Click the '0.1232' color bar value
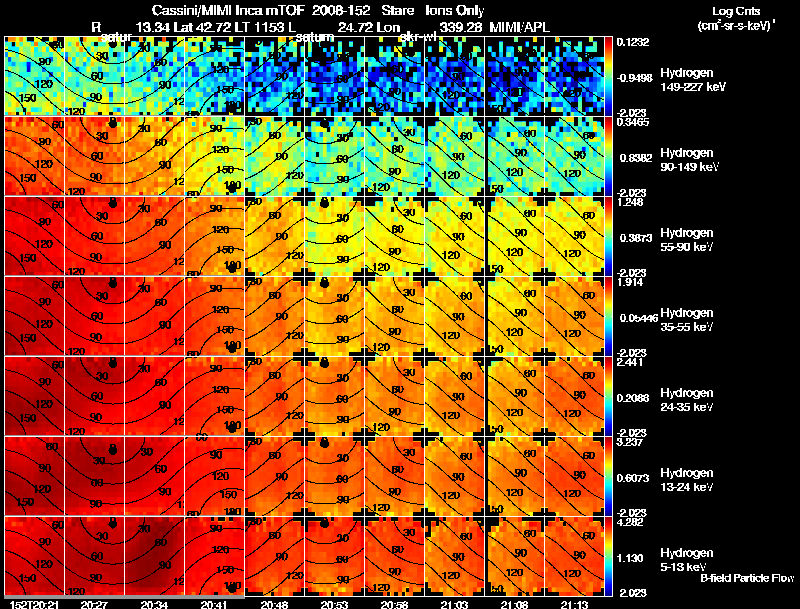 point(633,42)
